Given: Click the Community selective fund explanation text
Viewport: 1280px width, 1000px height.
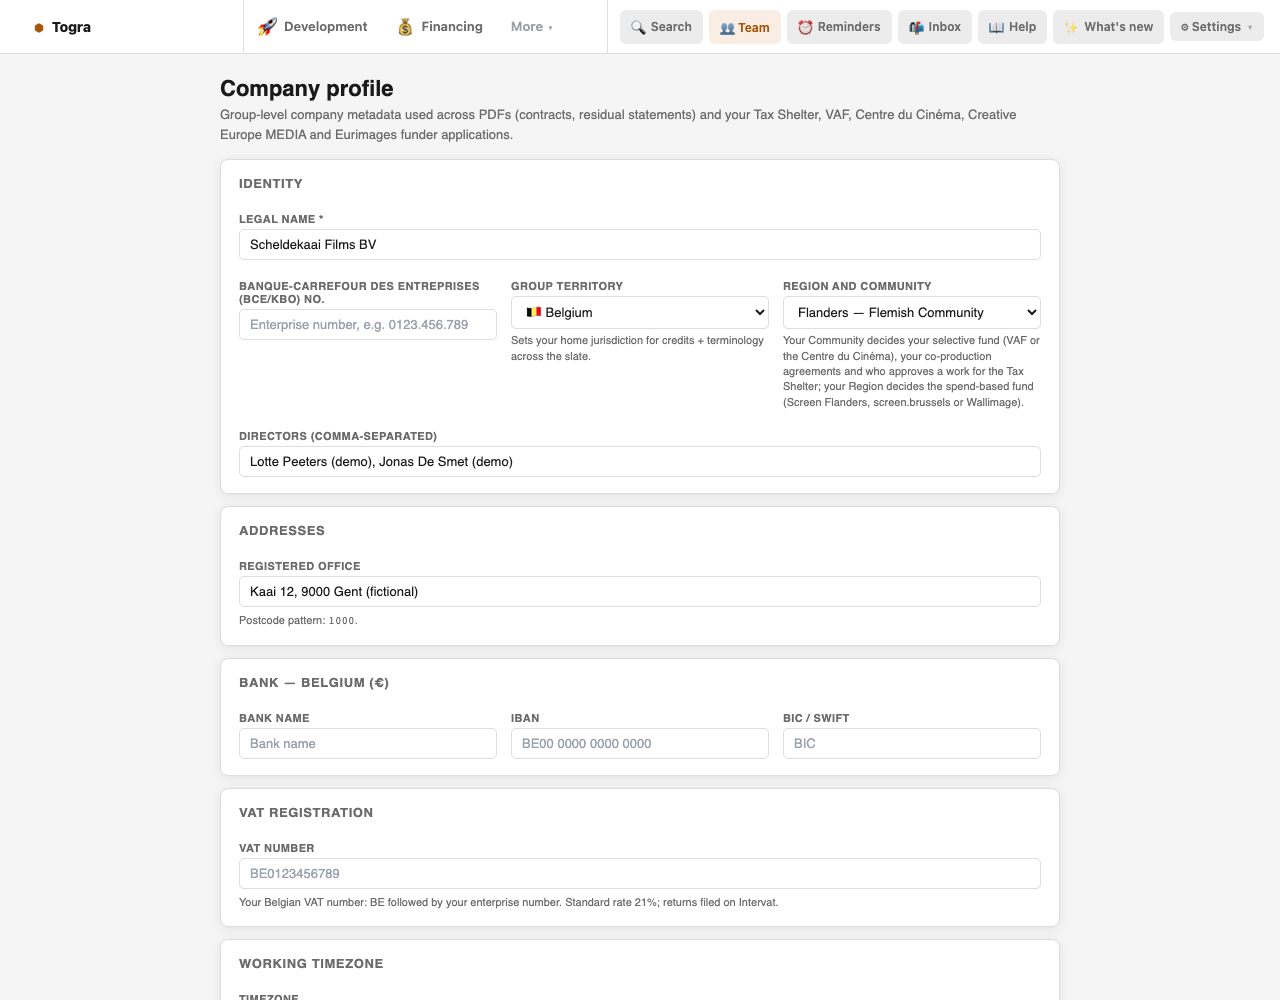Looking at the screenshot, I should pyautogui.click(x=911, y=372).
